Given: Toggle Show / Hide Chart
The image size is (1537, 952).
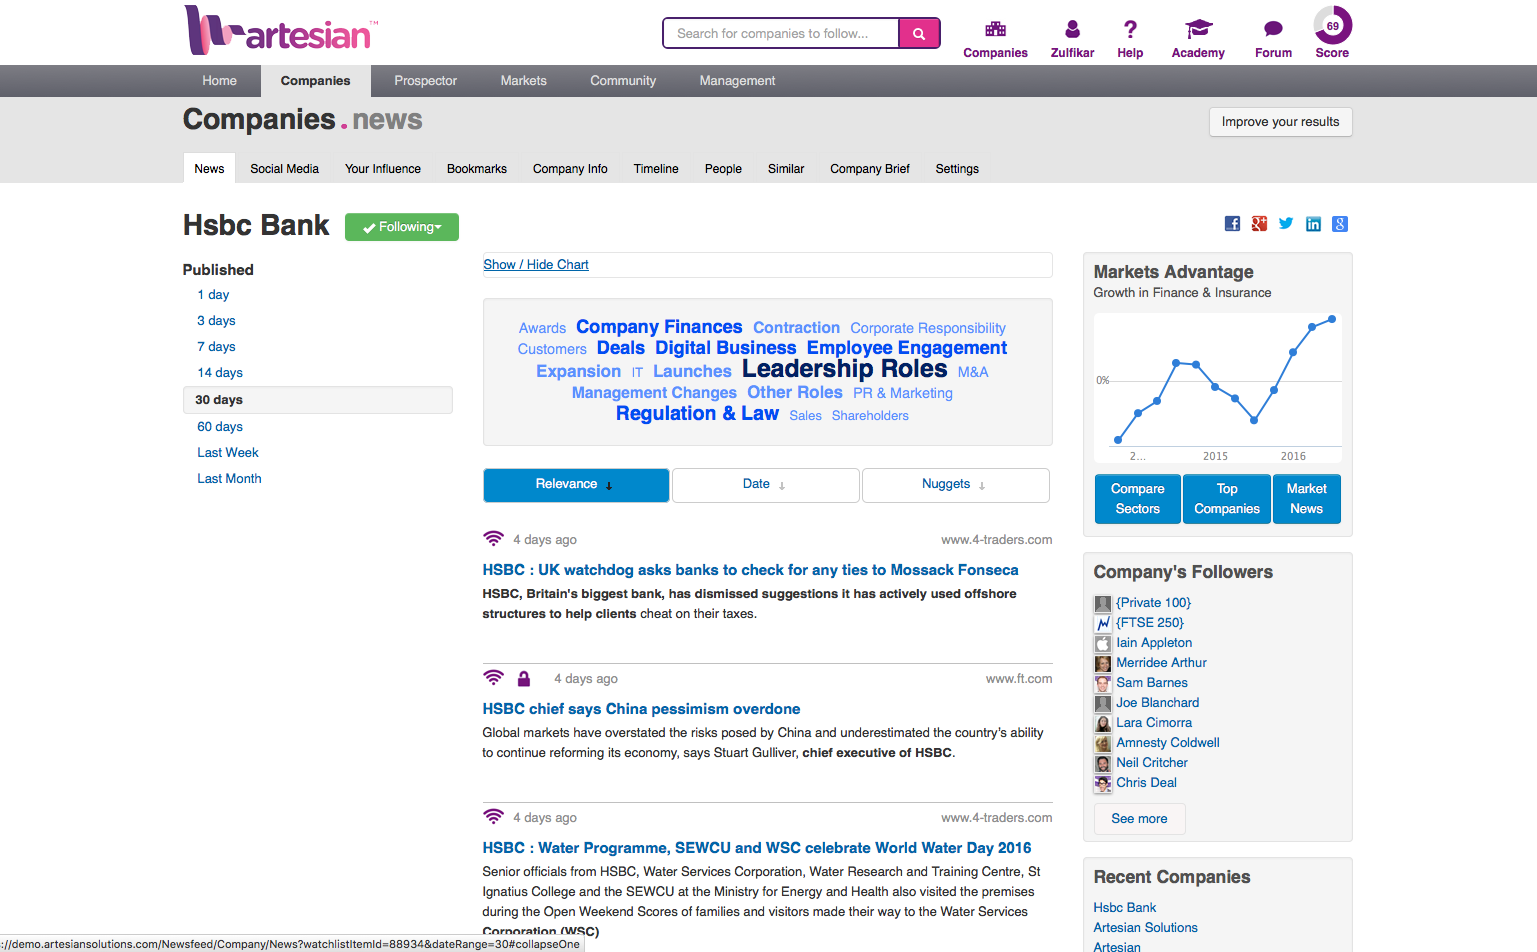Looking at the screenshot, I should (536, 265).
